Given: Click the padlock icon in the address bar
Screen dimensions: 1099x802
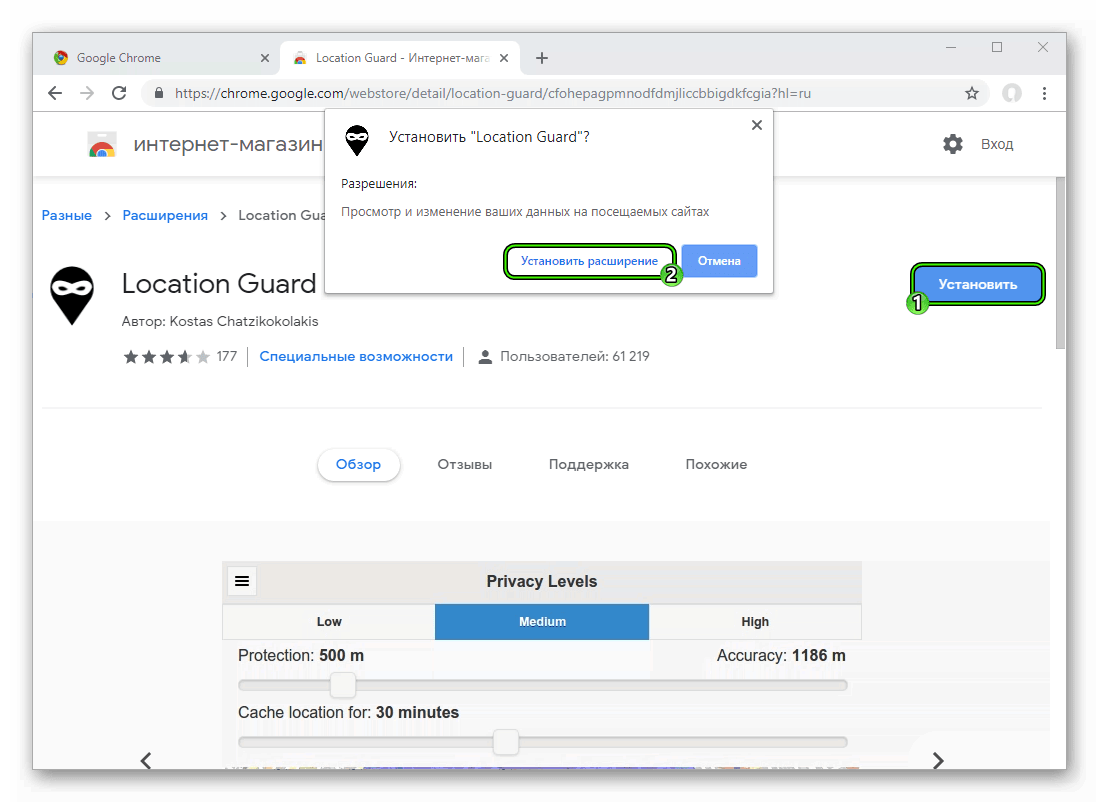Looking at the screenshot, I should (x=159, y=93).
